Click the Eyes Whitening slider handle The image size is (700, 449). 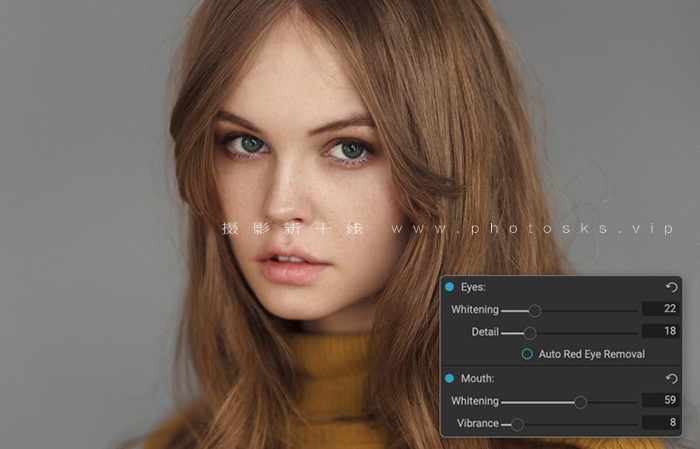535,311
